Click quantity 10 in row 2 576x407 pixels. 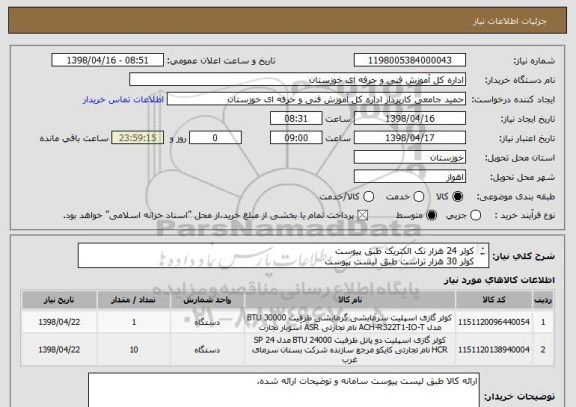click(134, 350)
